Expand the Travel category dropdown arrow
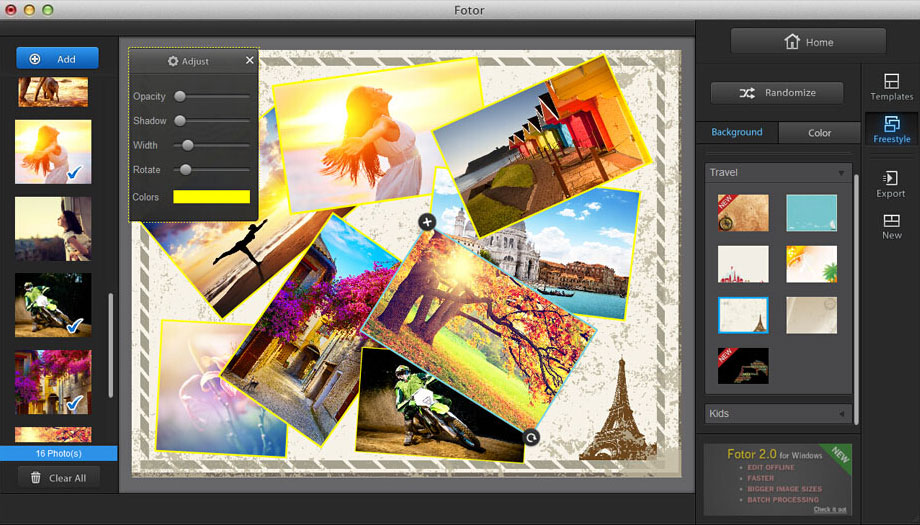This screenshot has height=525, width=920. click(841, 173)
